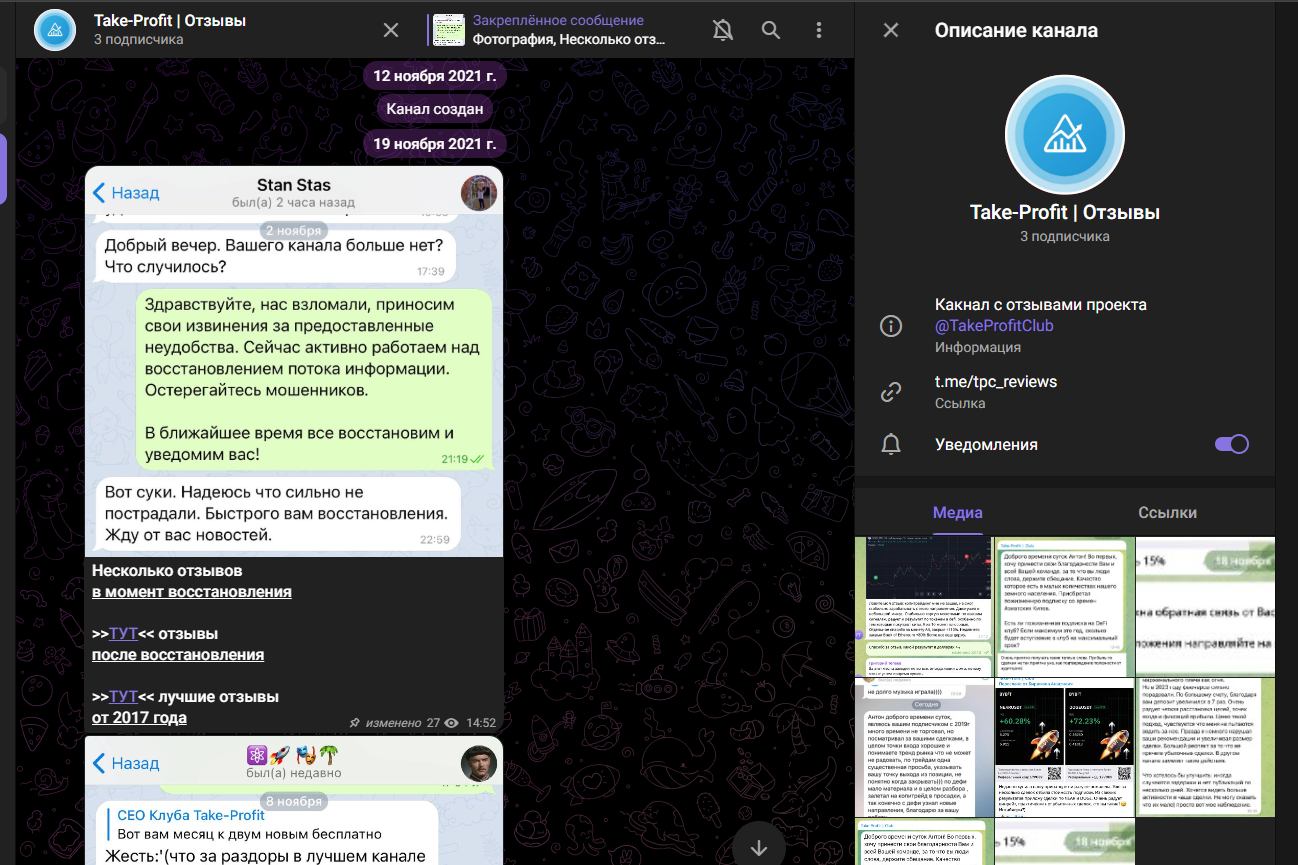Open the second ТУТ best reviews link
This screenshot has width=1298, height=865.
123,697
